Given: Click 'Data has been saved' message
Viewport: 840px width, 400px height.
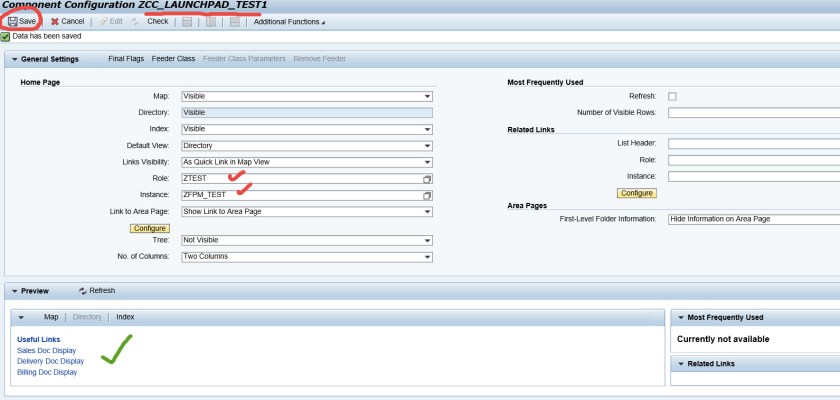Looking at the screenshot, I should click(x=47, y=36).
